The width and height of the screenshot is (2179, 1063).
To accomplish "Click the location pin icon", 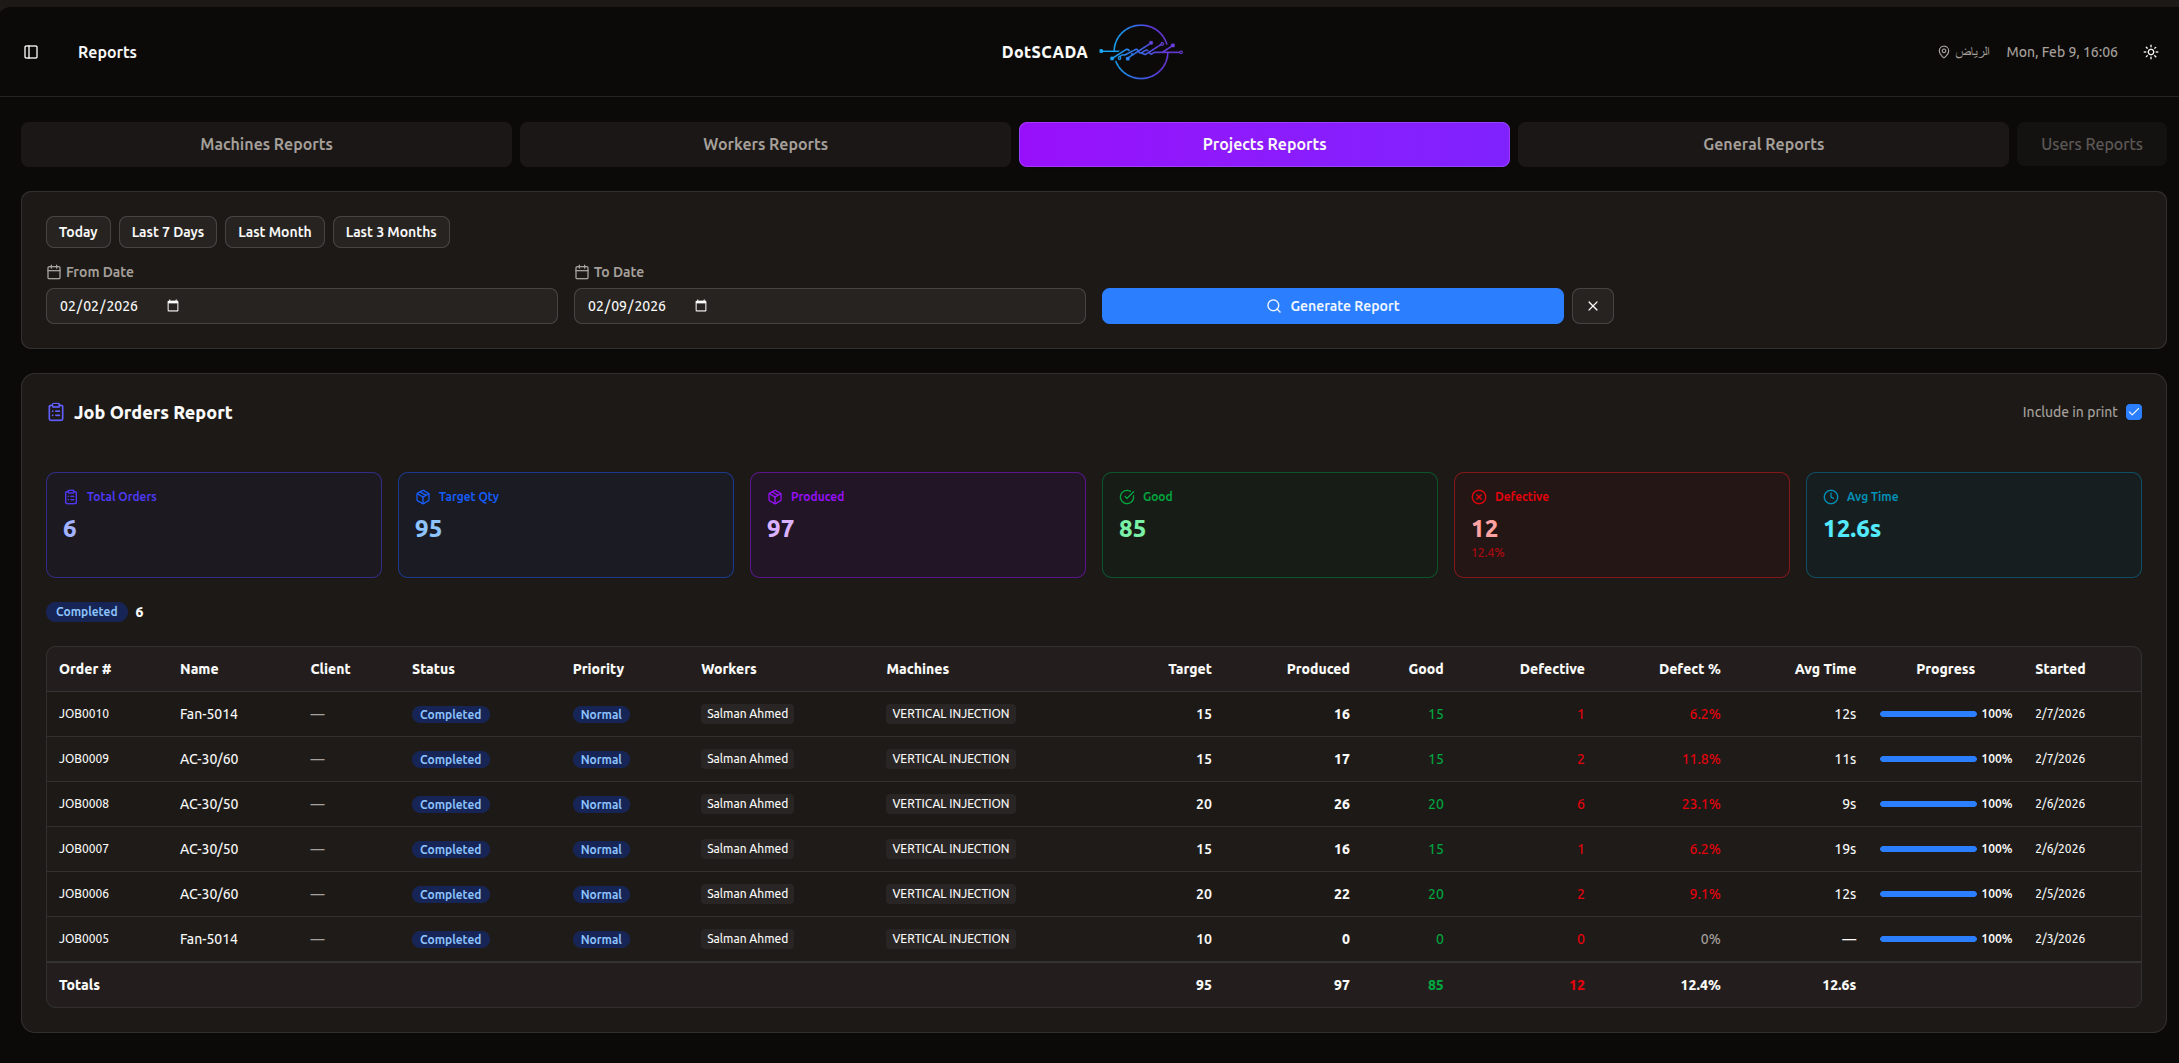I will coord(1943,52).
